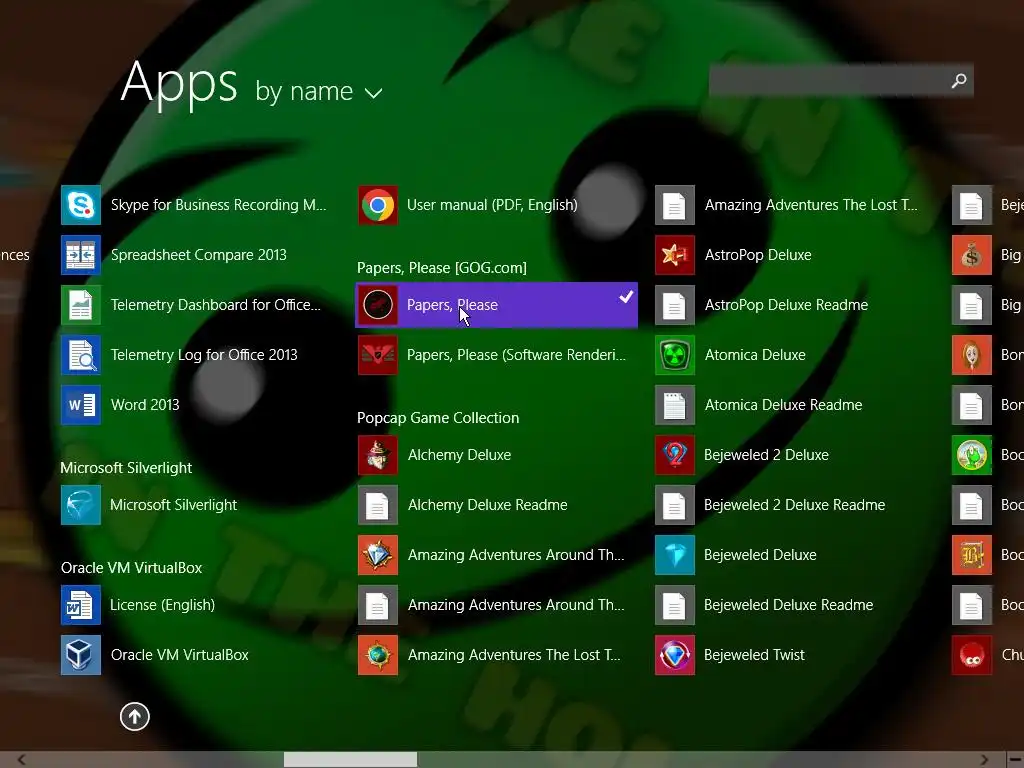This screenshot has width=1024, height=768.
Task: Click the Papers, Please app icon
Action: pos(377,305)
